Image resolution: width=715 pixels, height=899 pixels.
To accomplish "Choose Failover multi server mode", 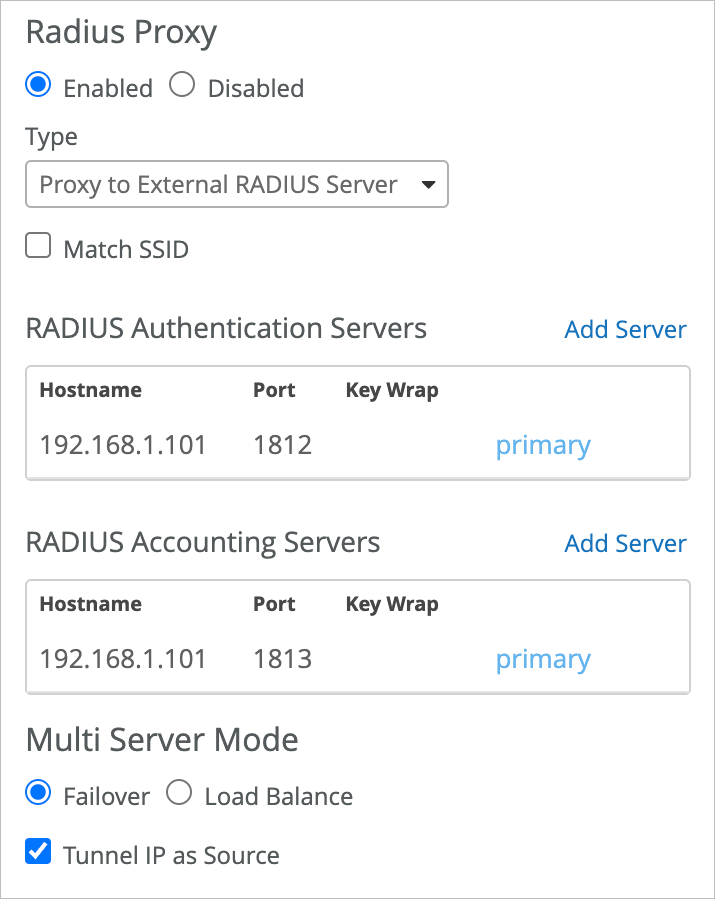I will coord(39,795).
